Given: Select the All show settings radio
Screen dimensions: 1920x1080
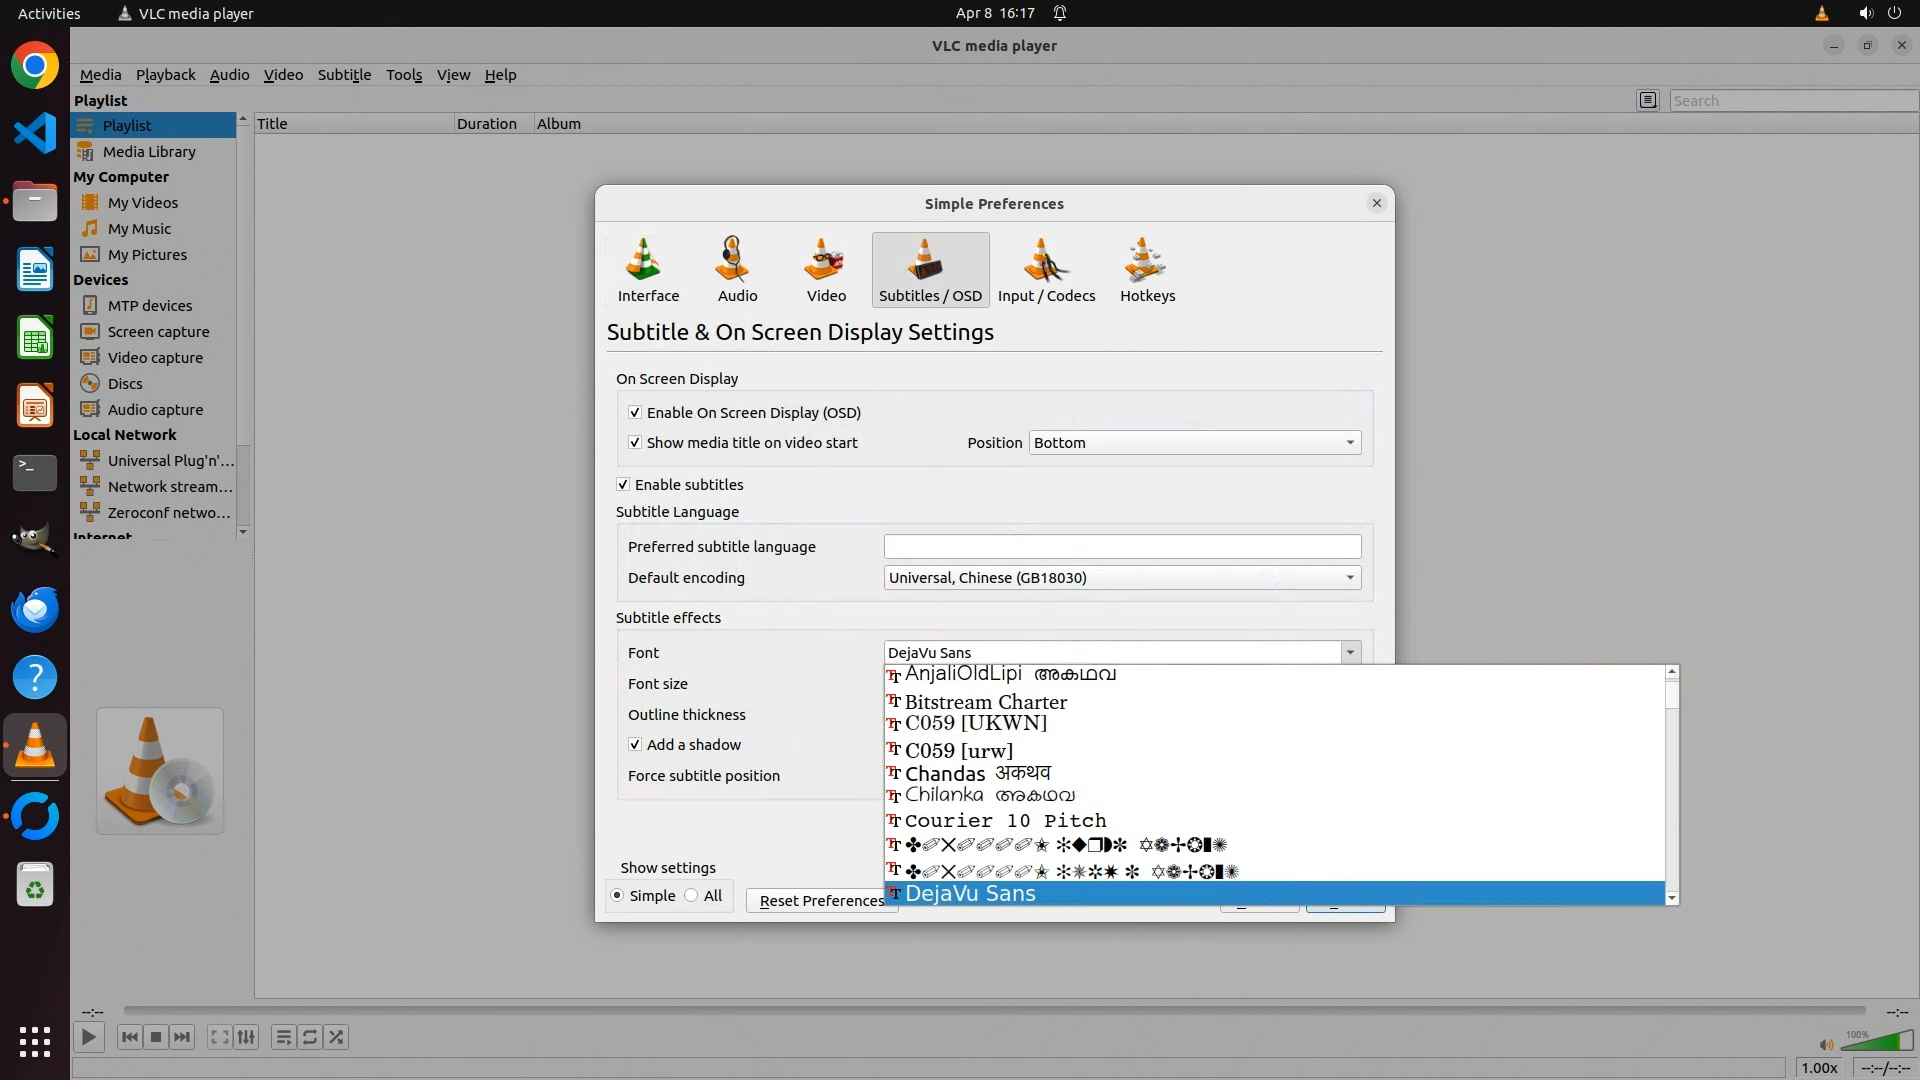Looking at the screenshot, I should 692,896.
